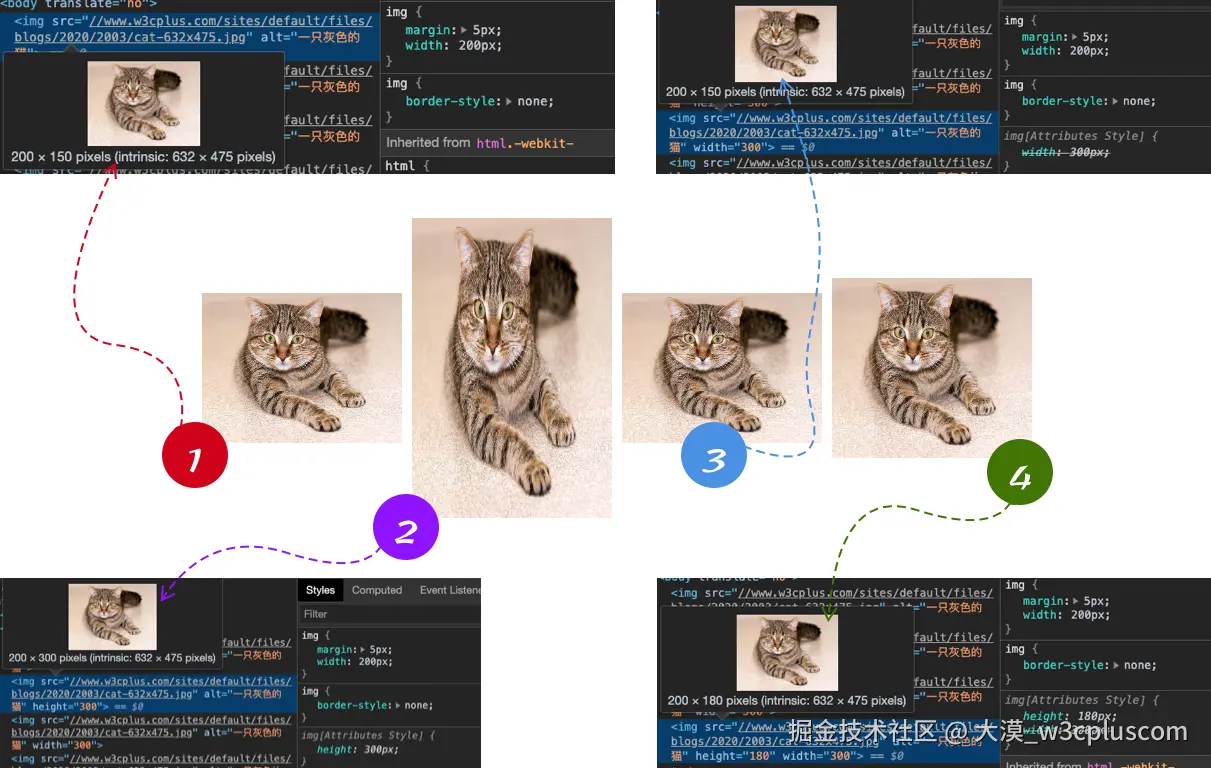Expand margin triangle above the 'Inherited from' row
This screenshot has width=1211, height=768.
click(x=463, y=31)
